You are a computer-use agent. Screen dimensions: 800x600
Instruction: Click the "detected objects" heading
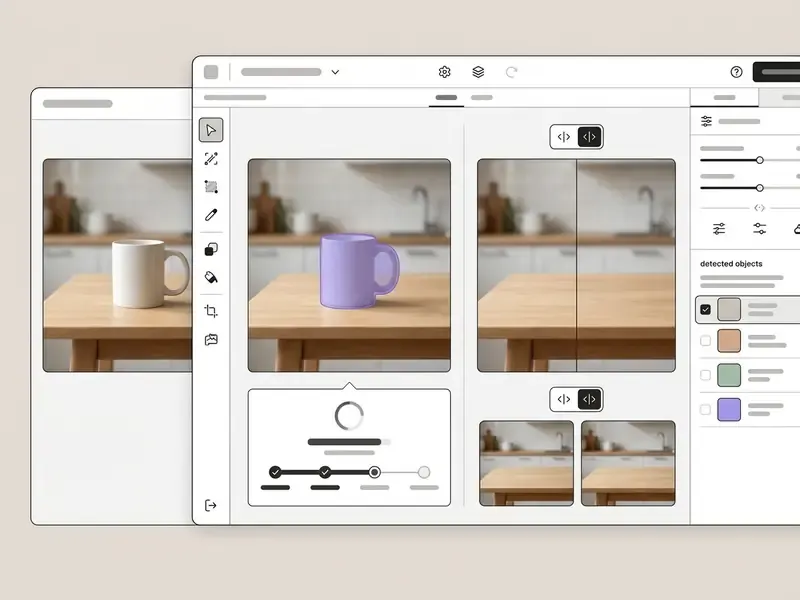(x=731, y=264)
